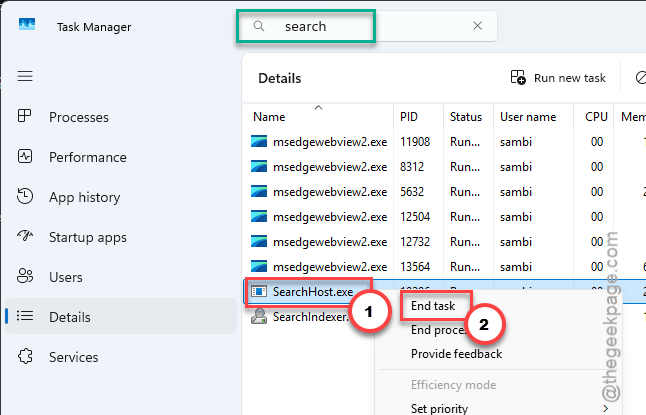Click PID cell 11908
Screen dimensions: 646x415
[415, 142]
